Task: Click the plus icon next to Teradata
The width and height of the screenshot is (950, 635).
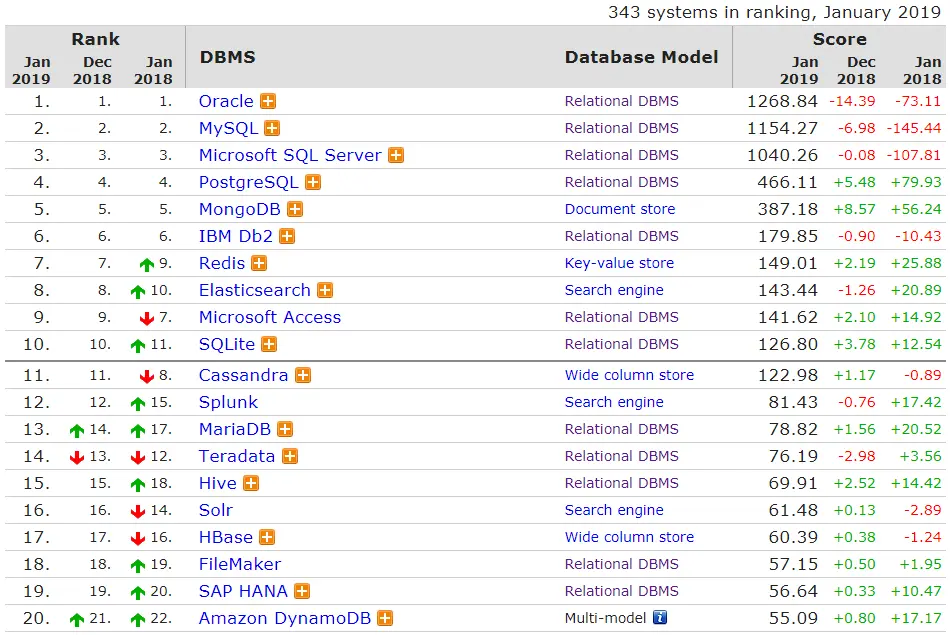Action: click(290, 456)
